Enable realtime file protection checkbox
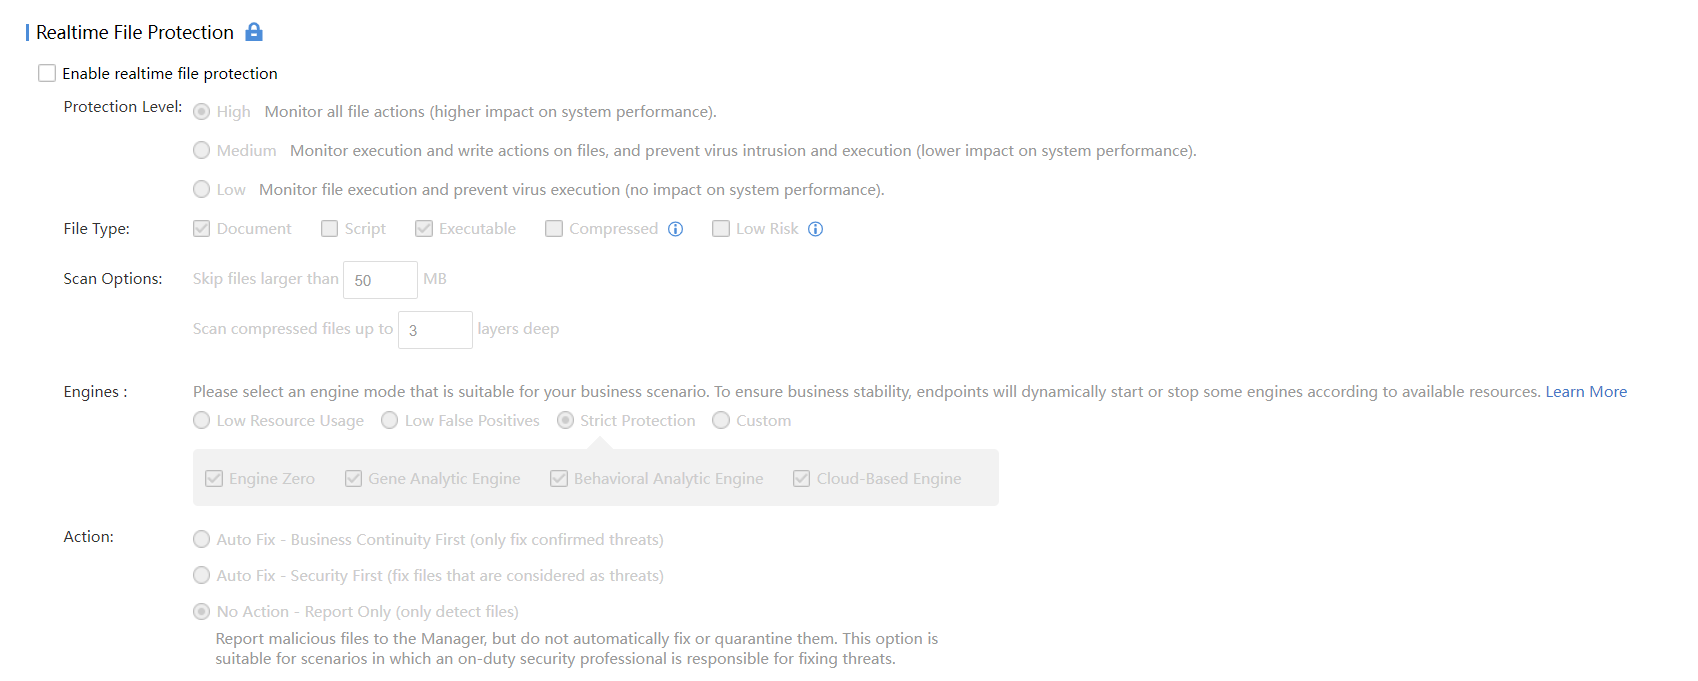Image resolution: width=1698 pixels, height=681 pixels. [47, 73]
